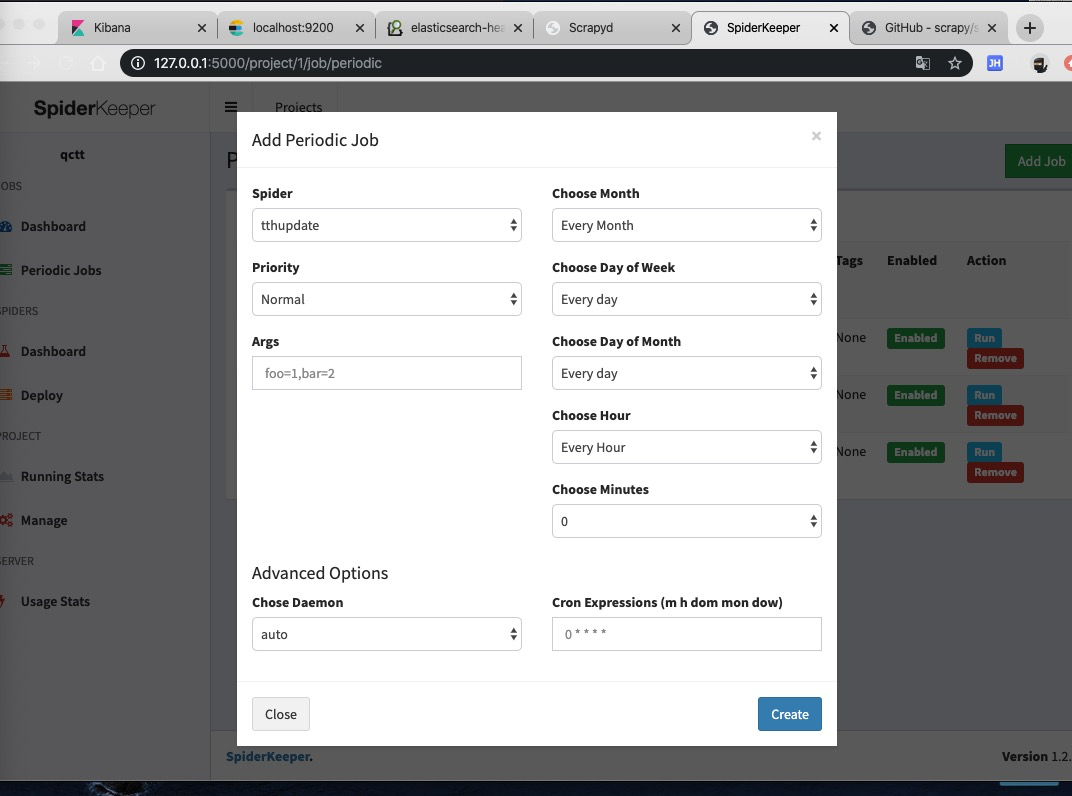The height and width of the screenshot is (796, 1072).
Task: Click the JH extension icon
Action: 995,64
